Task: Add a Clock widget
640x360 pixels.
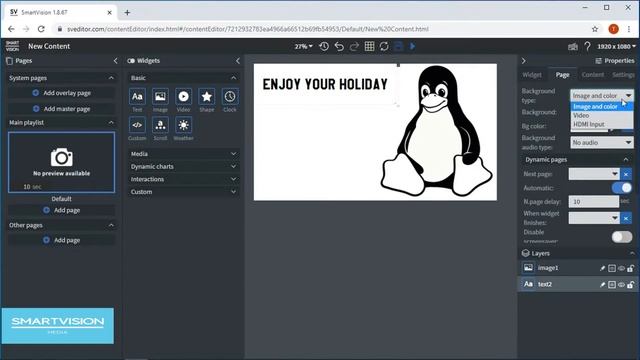Action: [230, 97]
